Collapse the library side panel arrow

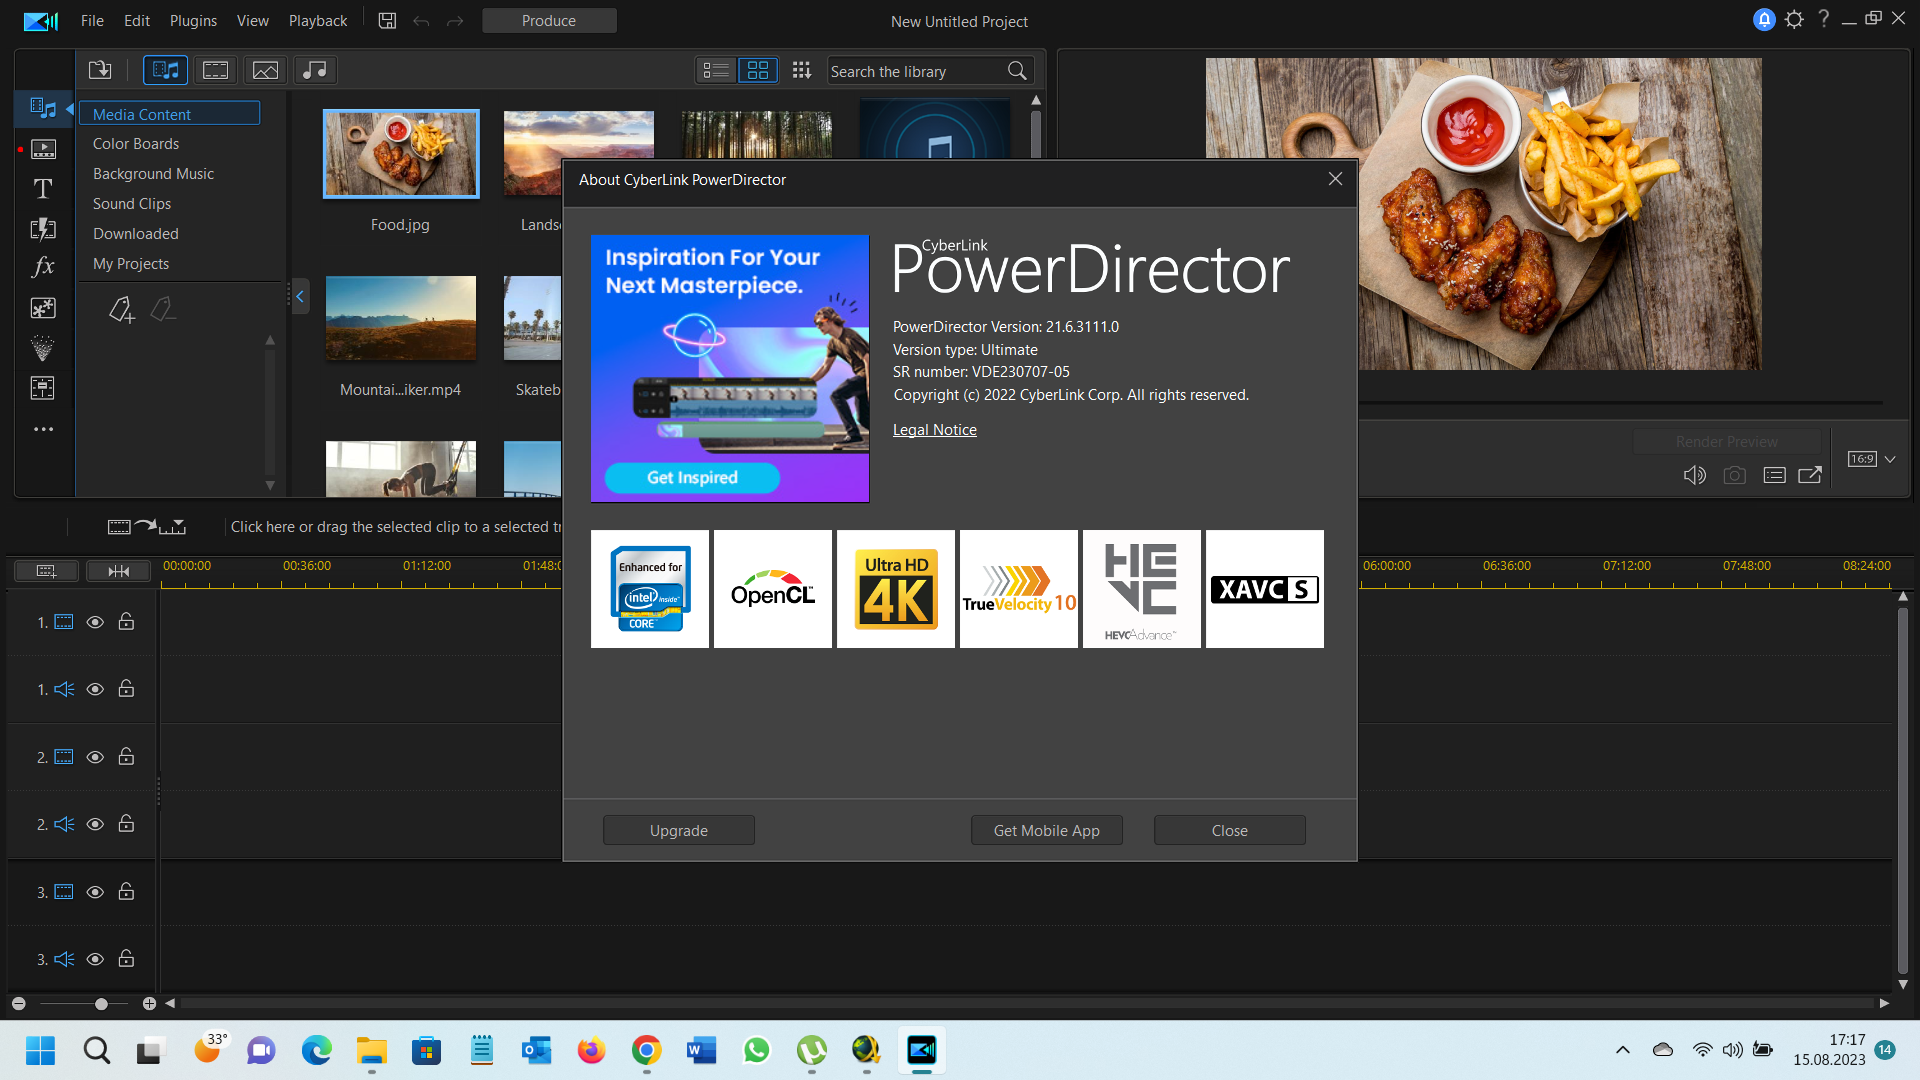pos(300,296)
